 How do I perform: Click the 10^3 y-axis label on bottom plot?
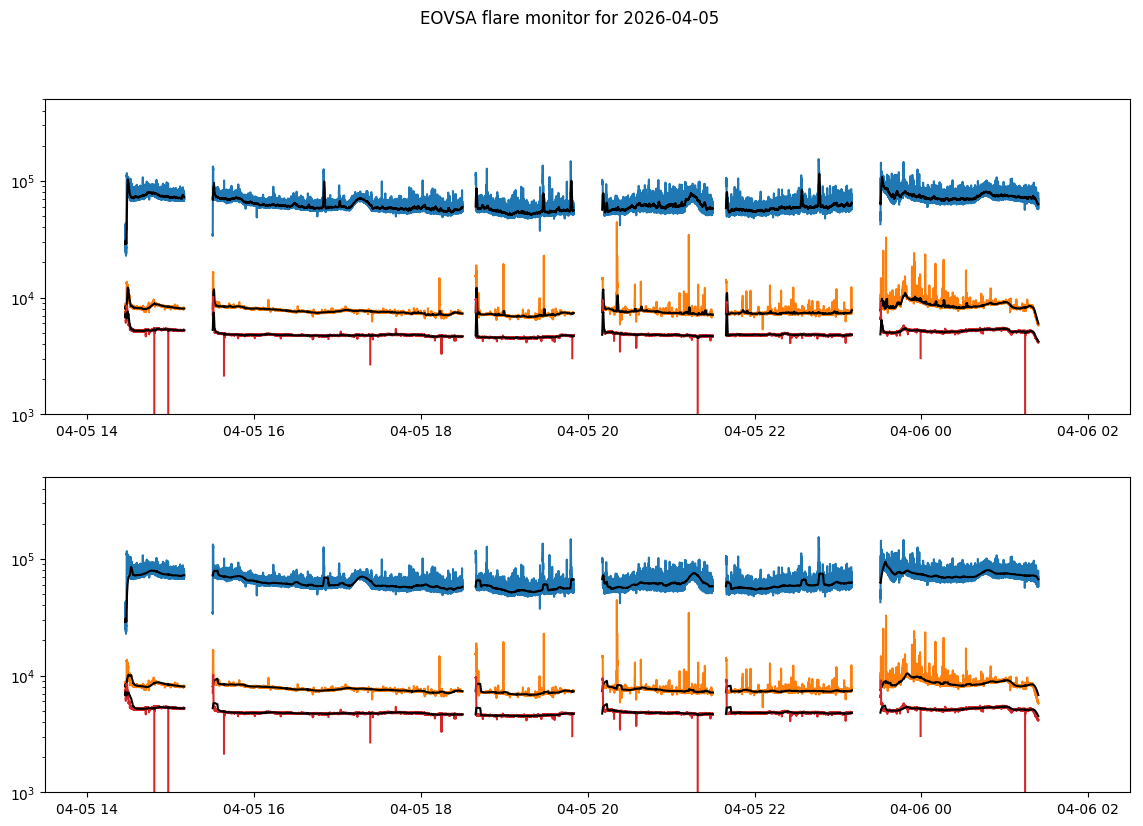pos(26,793)
